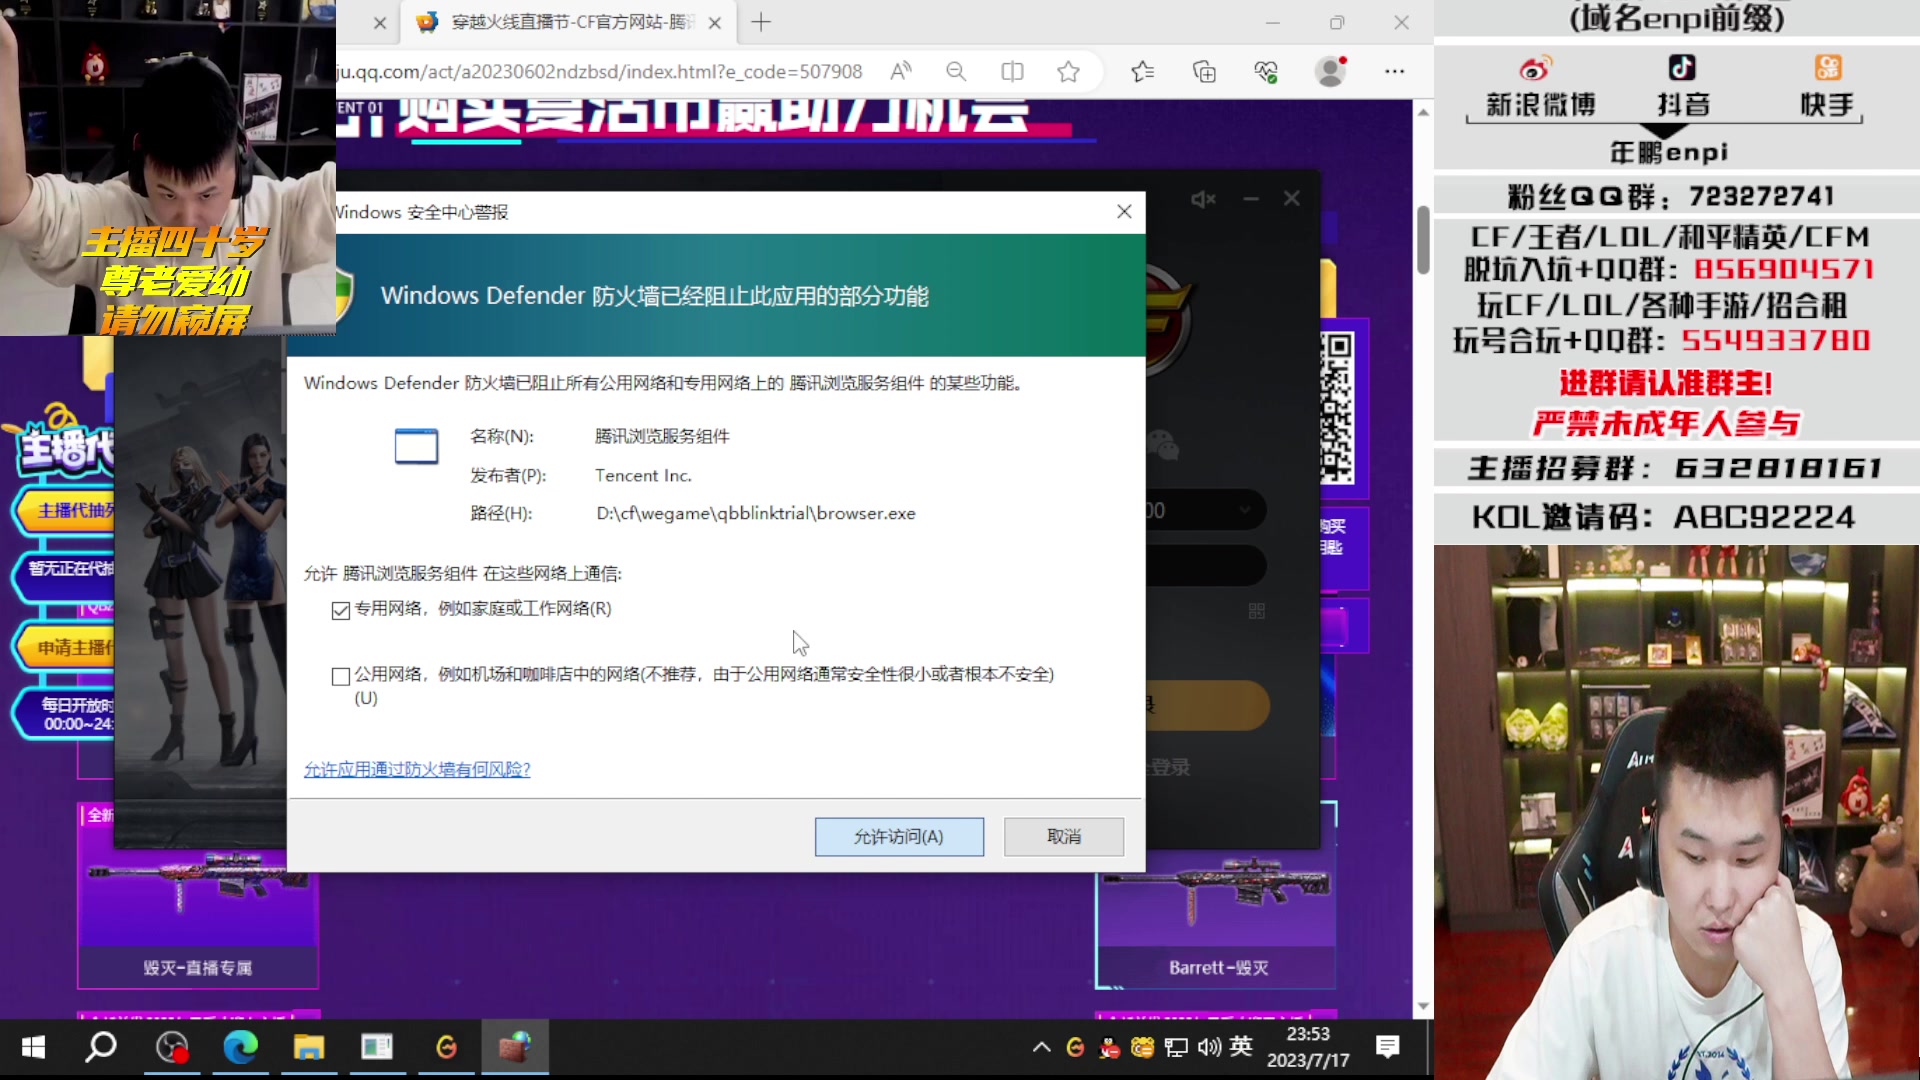The image size is (1920, 1080).
Task: Click the 取消 cancel button
Action: click(1064, 836)
